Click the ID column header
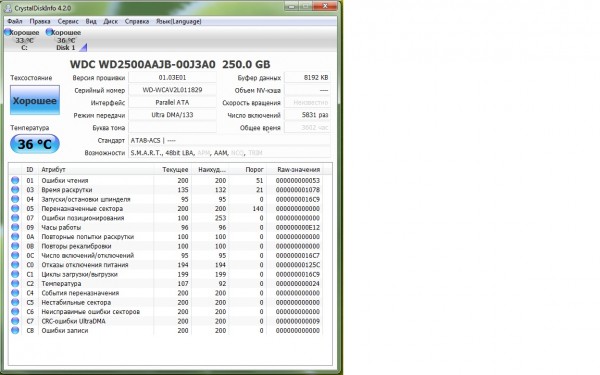The image size is (600, 375). [30, 170]
